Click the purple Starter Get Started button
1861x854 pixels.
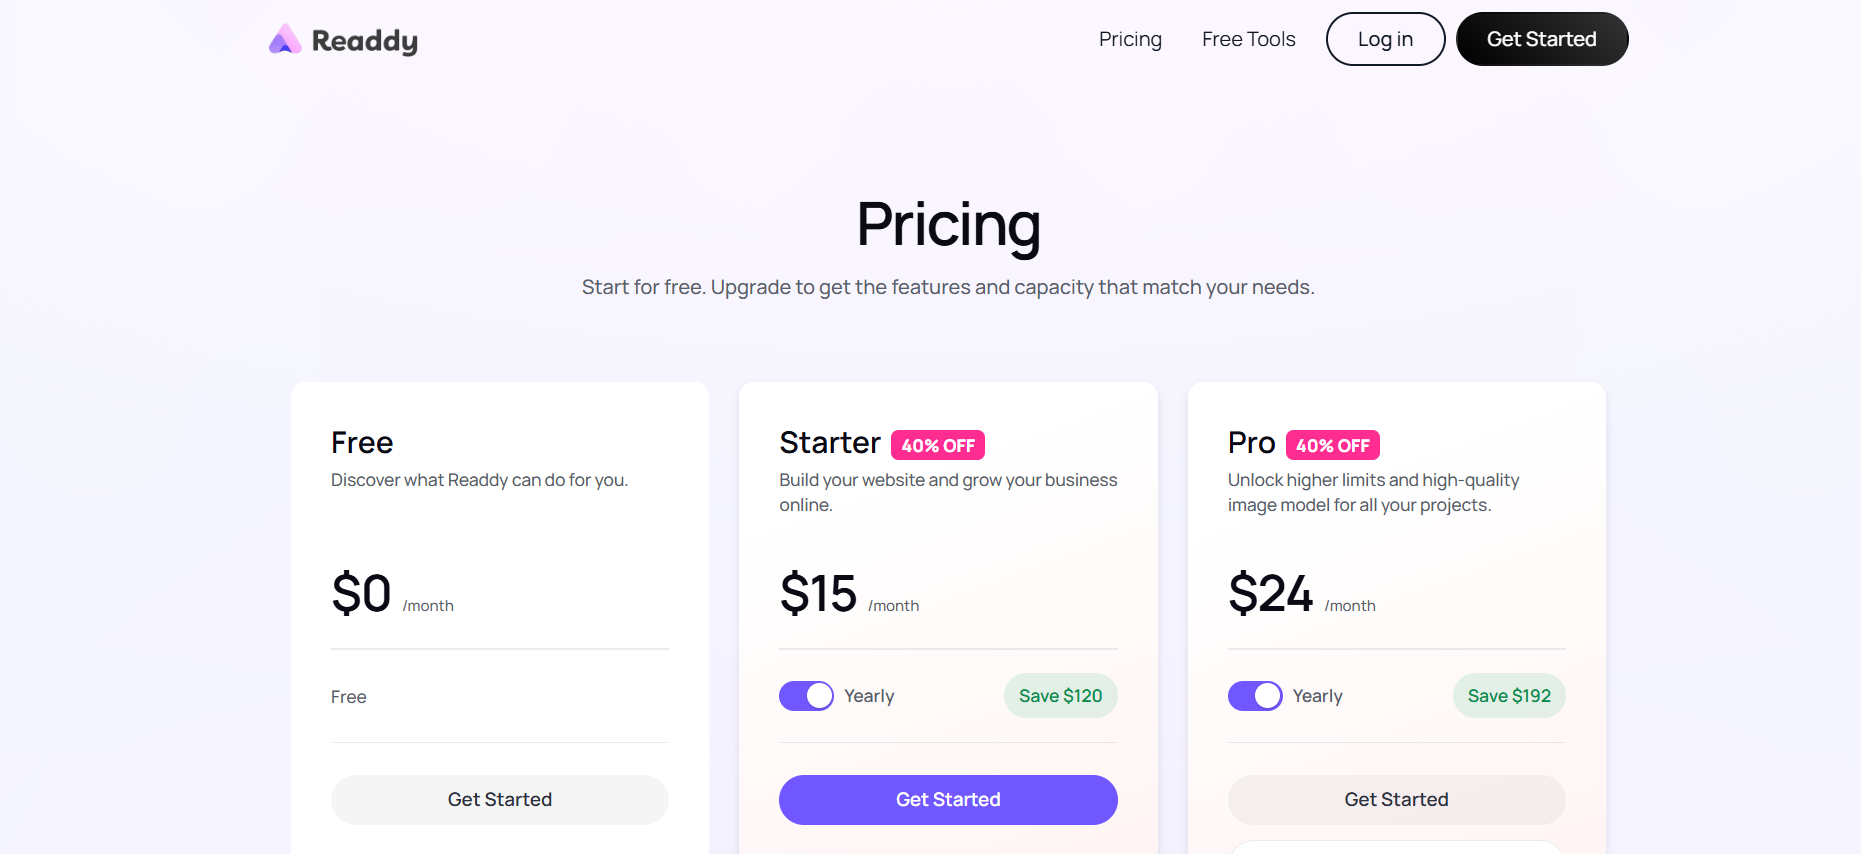(x=948, y=800)
